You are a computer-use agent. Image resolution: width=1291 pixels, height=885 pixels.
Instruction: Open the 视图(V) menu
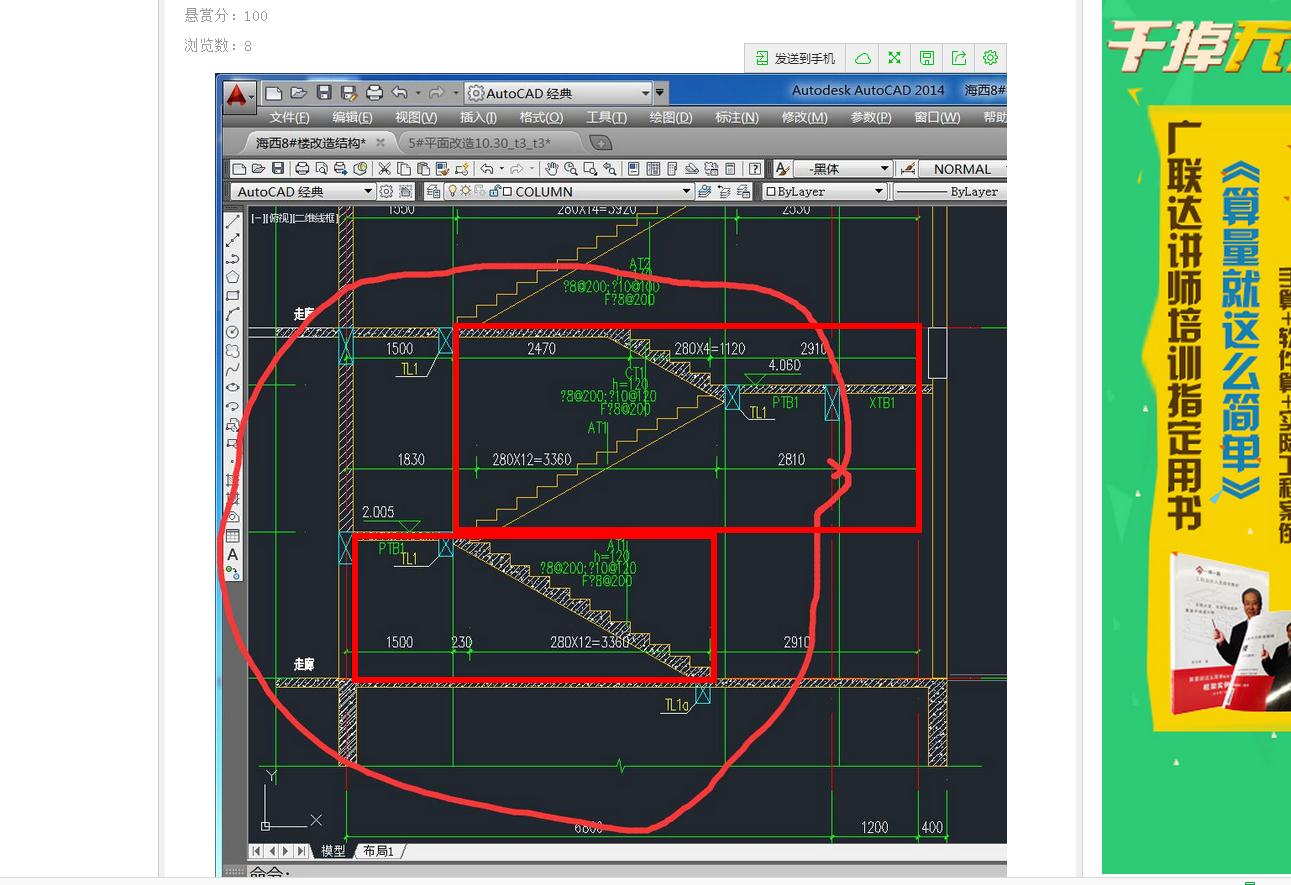pos(415,117)
